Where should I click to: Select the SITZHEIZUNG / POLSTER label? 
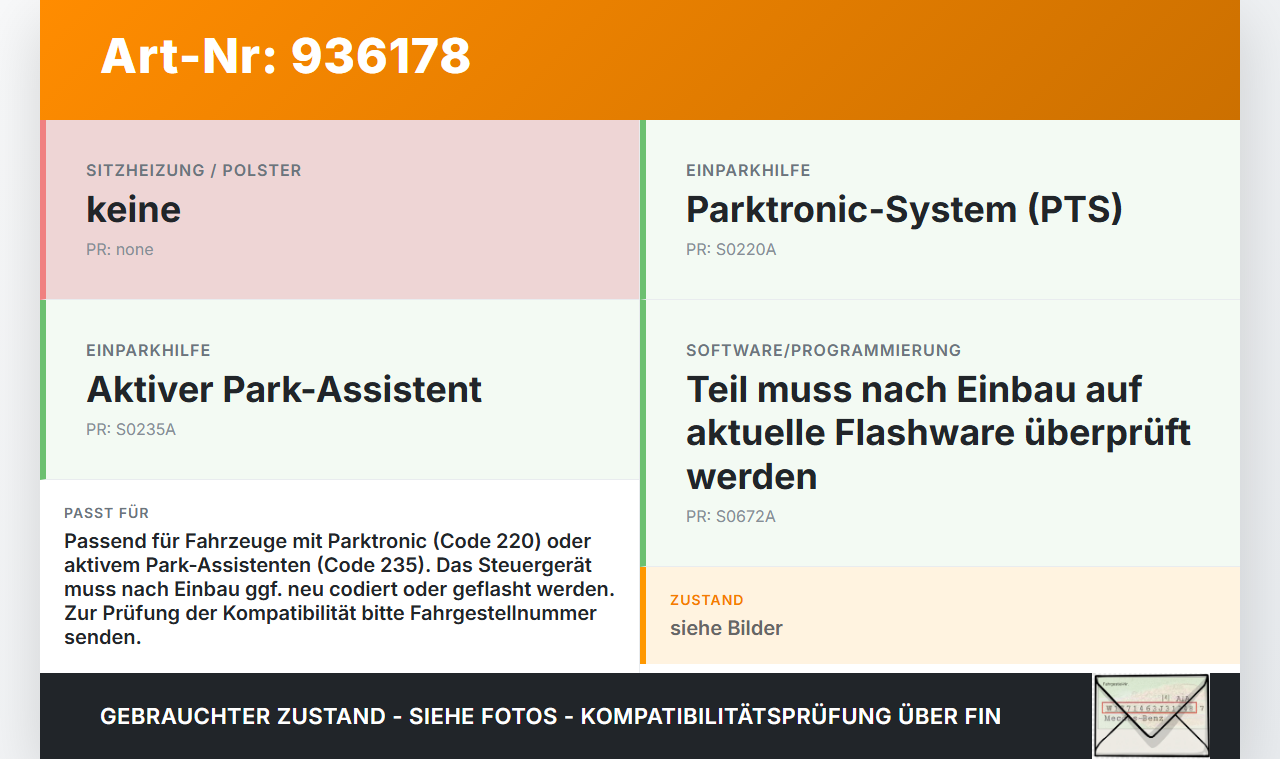(194, 171)
